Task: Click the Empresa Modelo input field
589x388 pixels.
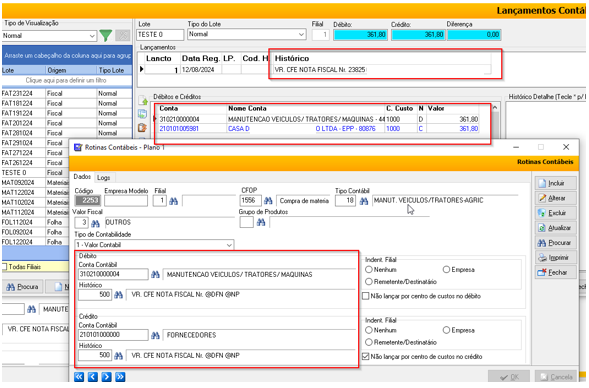Action: tap(126, 201)
